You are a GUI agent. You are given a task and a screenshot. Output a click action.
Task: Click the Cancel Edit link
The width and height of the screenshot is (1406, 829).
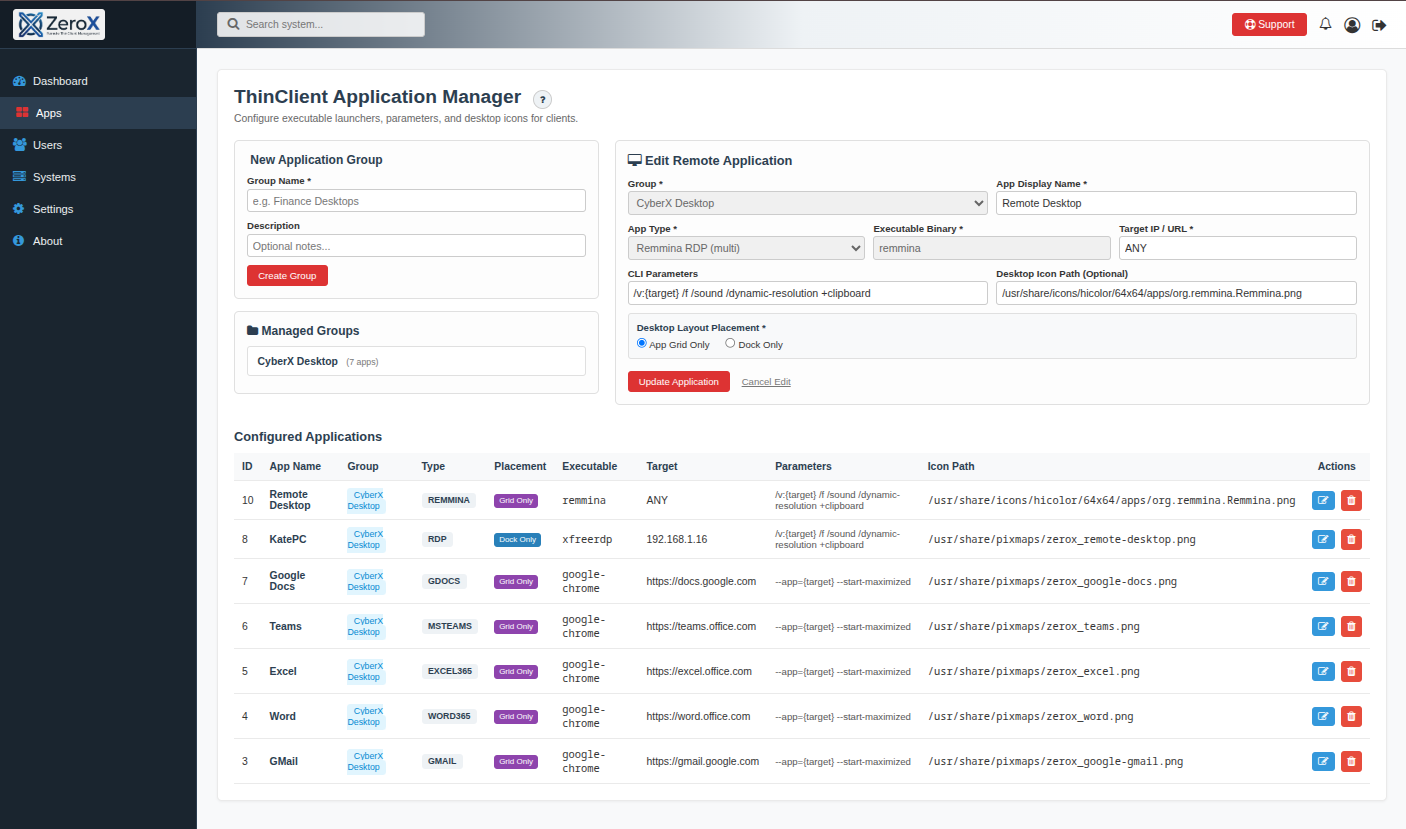766,382
